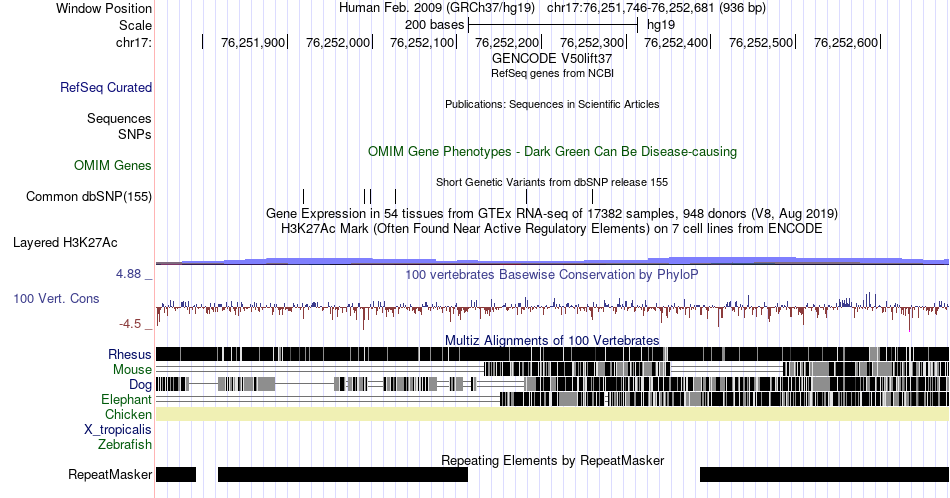
Task: Click the RepeatMasker track label
Action: 110,474
